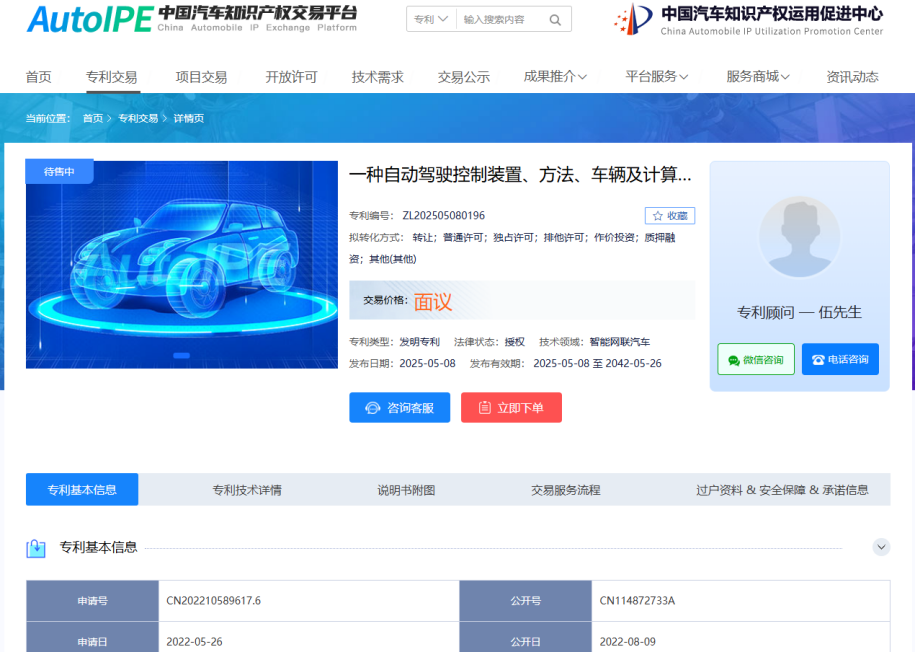The height and width of the screenshot is (652, 915).
Task: Click the patent advisor avatar picture
Action: click(799, 237)
